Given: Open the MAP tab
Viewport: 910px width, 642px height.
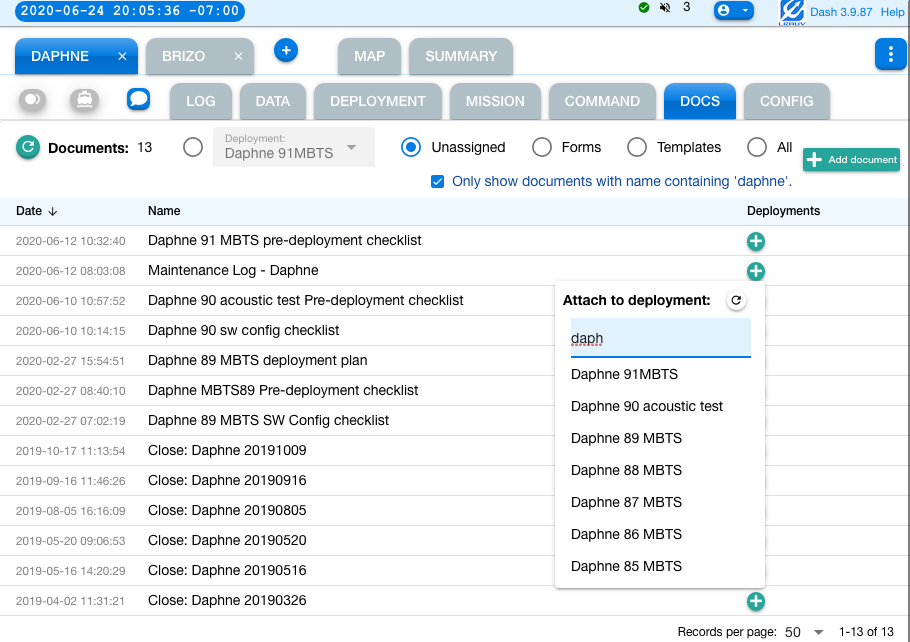Looking at the screenshot, I should pos(369,56).
